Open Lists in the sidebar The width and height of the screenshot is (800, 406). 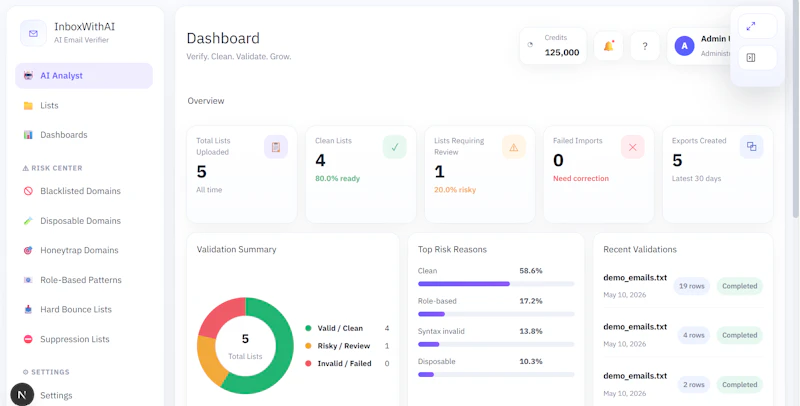click(x=84, y=106)
